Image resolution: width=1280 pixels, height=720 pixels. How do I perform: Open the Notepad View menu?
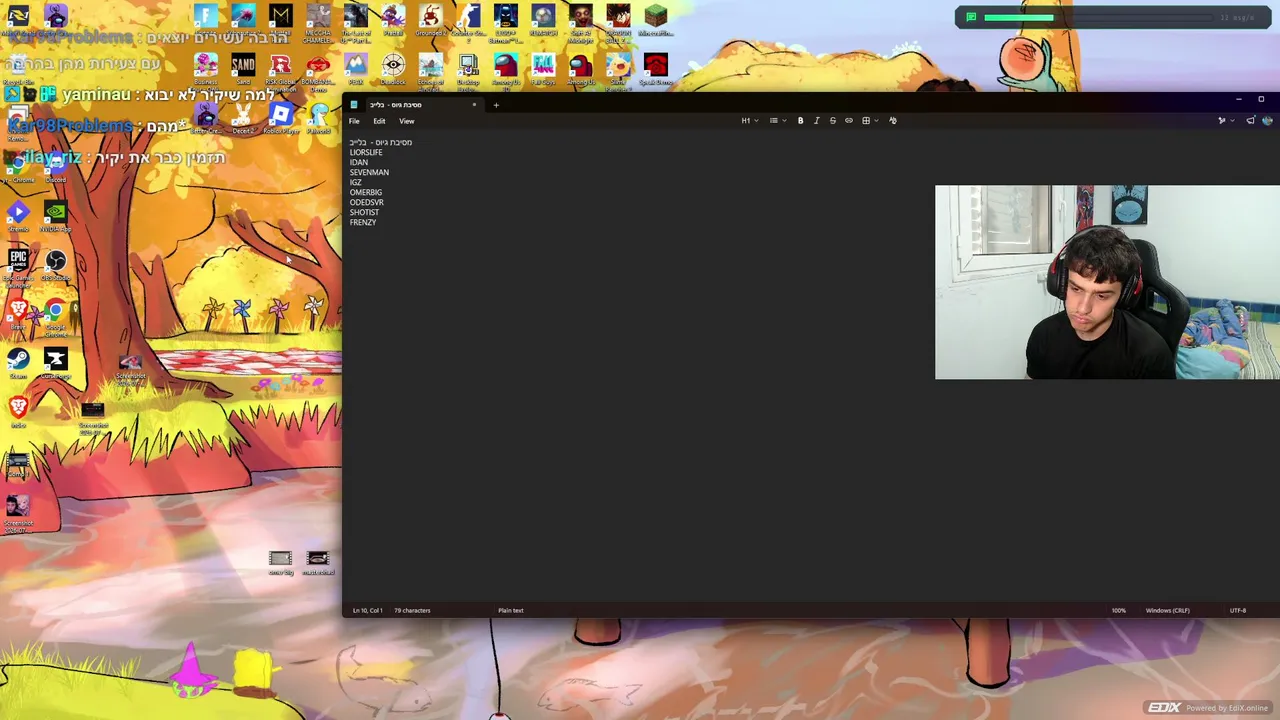click(x=406, y=121)
